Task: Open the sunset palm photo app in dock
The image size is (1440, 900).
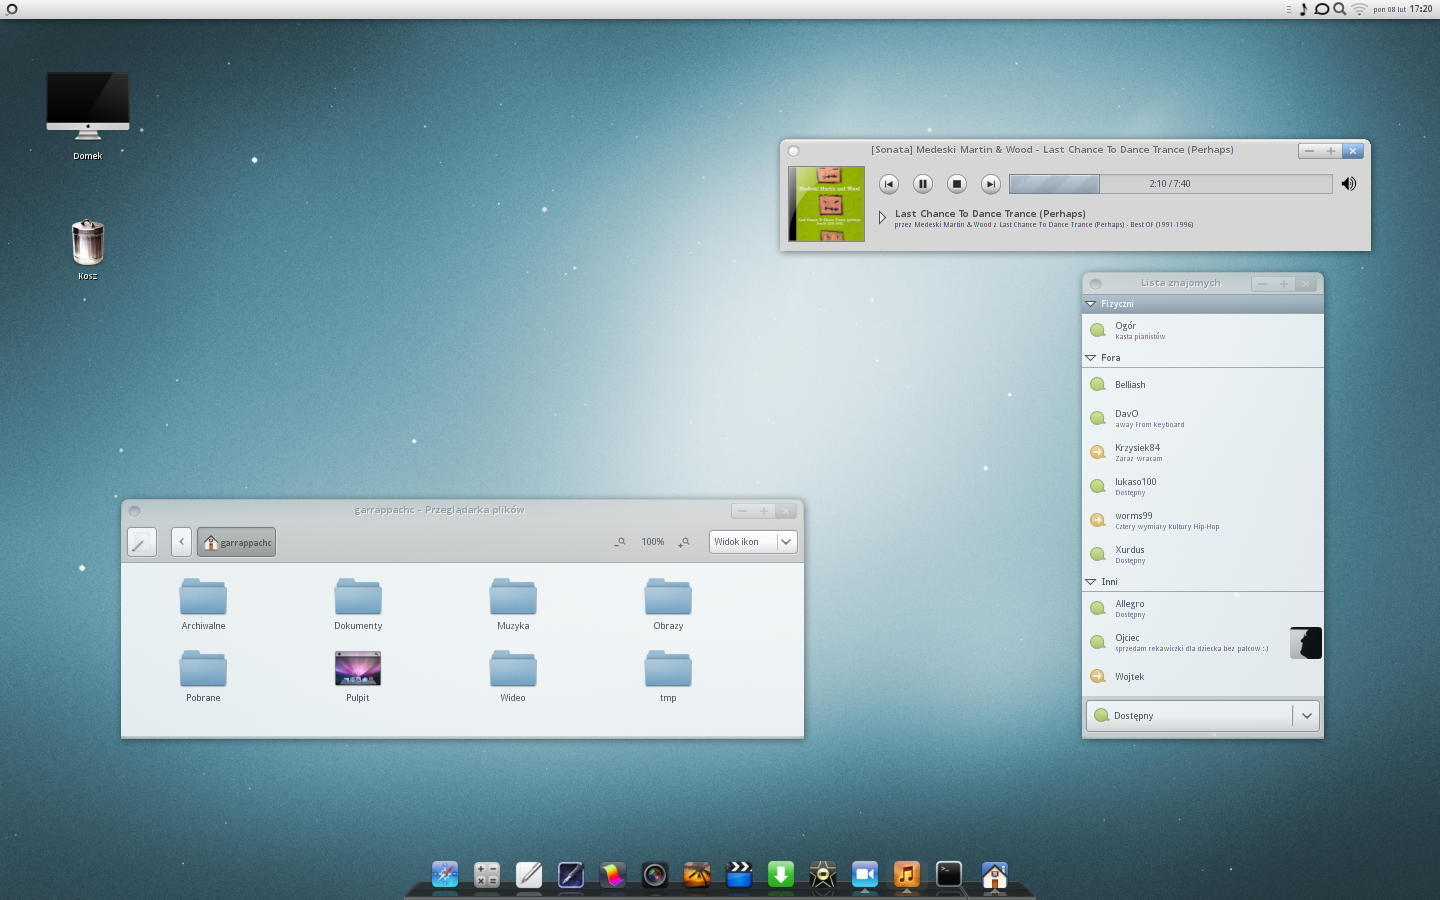Action: click(x=697, y=875)
